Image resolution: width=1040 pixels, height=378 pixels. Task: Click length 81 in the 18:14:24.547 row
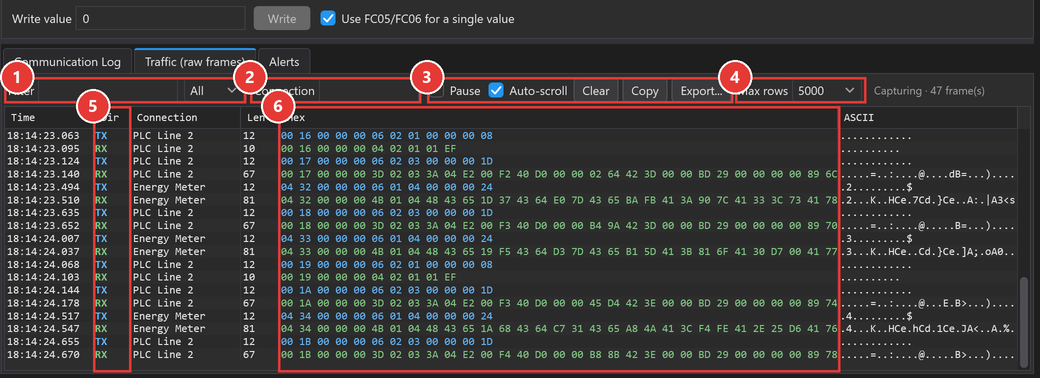(x=250, y=329)
